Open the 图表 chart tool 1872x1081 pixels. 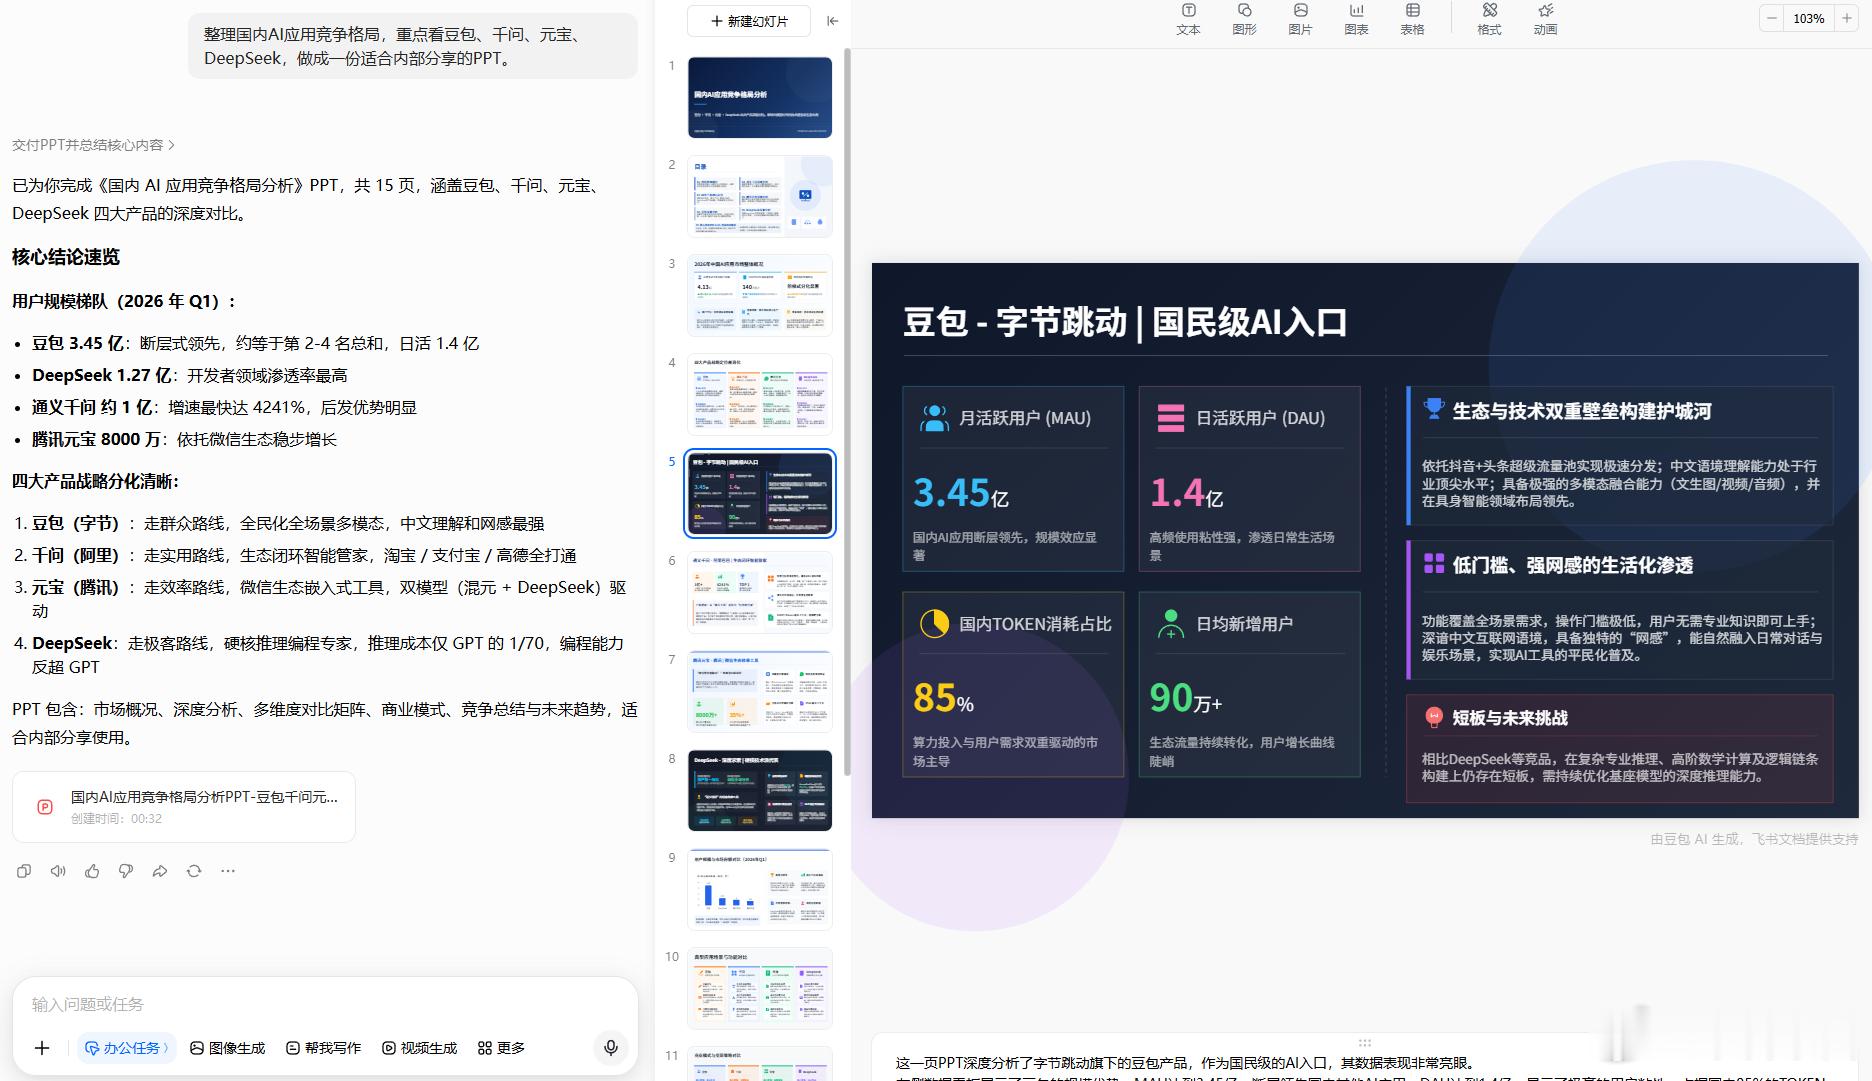coord(1356,19)
